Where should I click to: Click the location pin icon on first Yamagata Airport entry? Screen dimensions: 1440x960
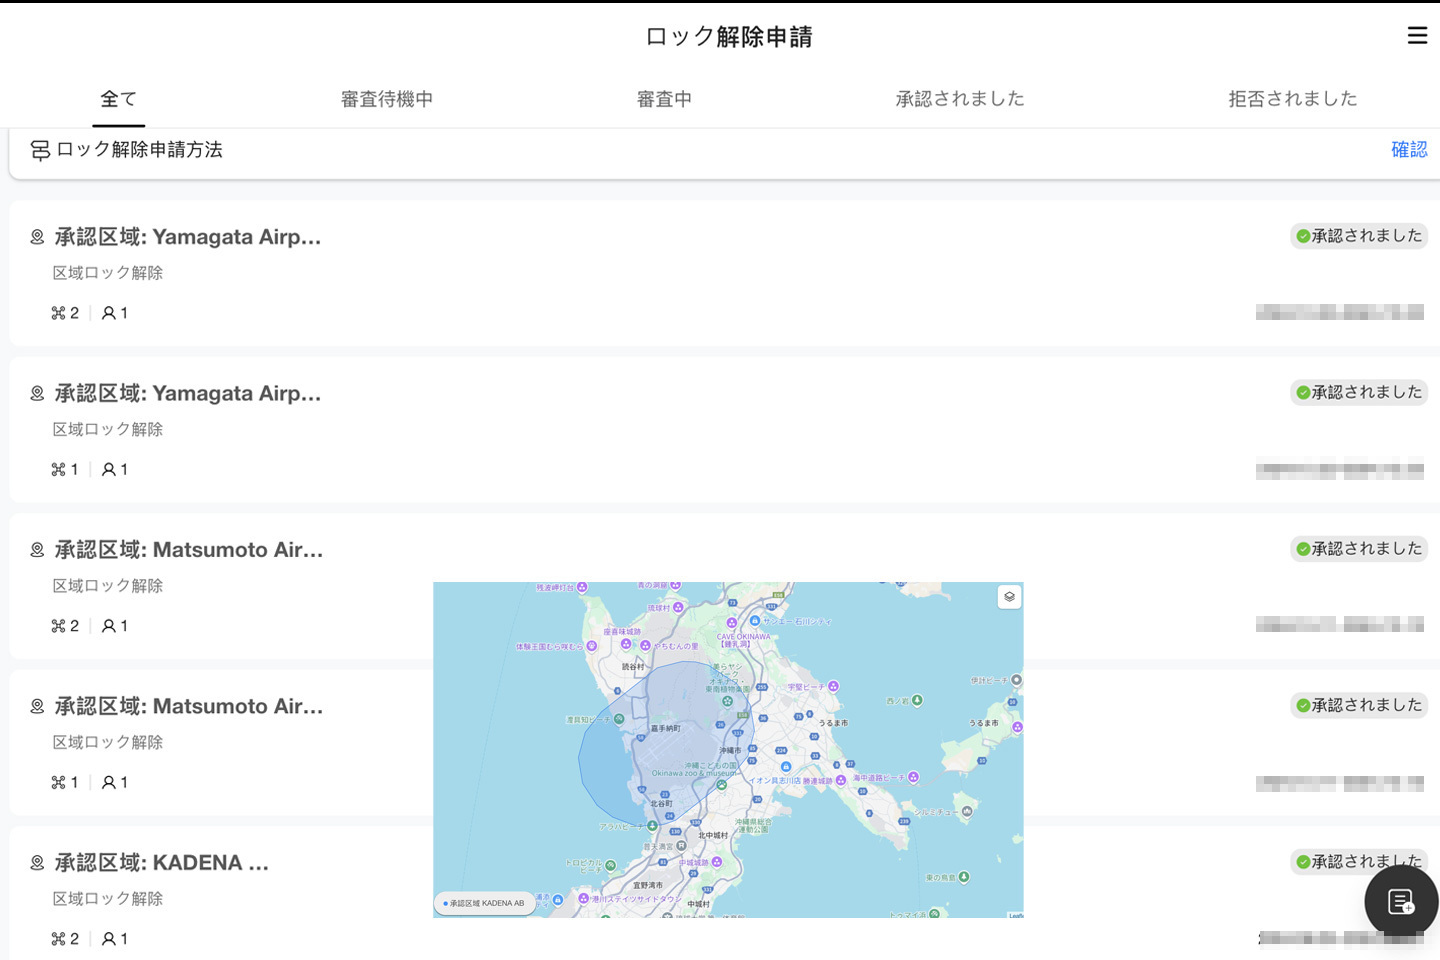36,236
